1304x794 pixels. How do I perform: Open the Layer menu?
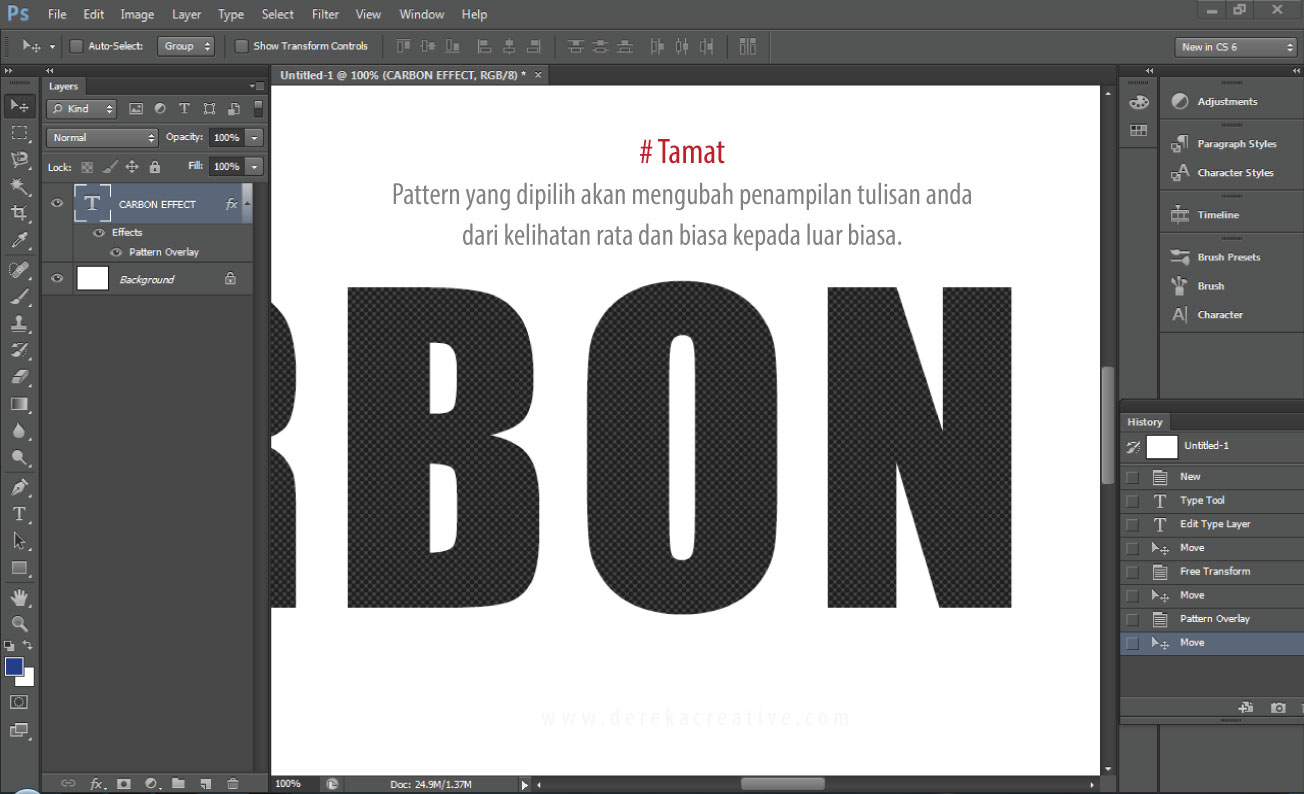[x=186, y=14]
